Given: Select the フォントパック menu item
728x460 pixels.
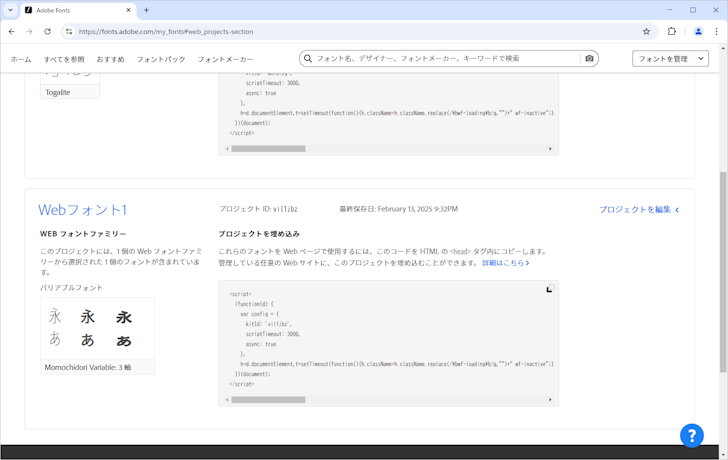Looking at the screenshot, I should point(161,60).
